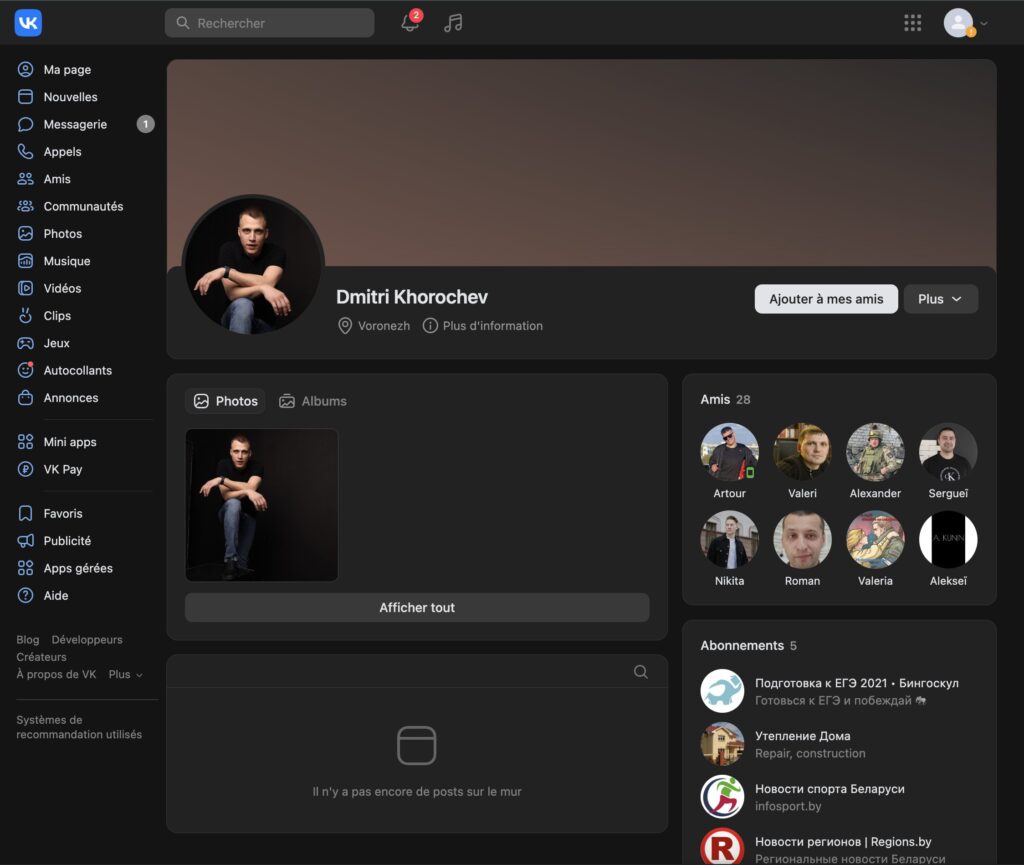Open friend Artour's profile picture
1024x865 pixels.
[x=729, y=452]
